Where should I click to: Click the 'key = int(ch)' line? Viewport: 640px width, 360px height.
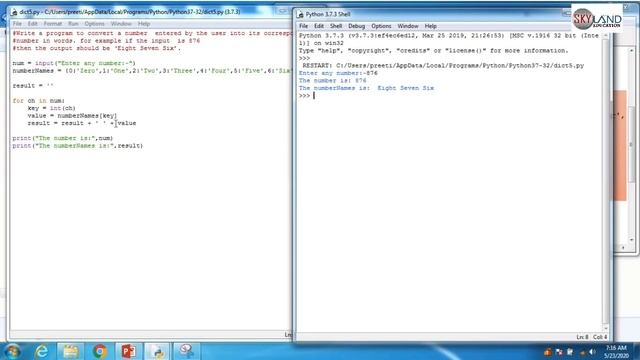51,108
